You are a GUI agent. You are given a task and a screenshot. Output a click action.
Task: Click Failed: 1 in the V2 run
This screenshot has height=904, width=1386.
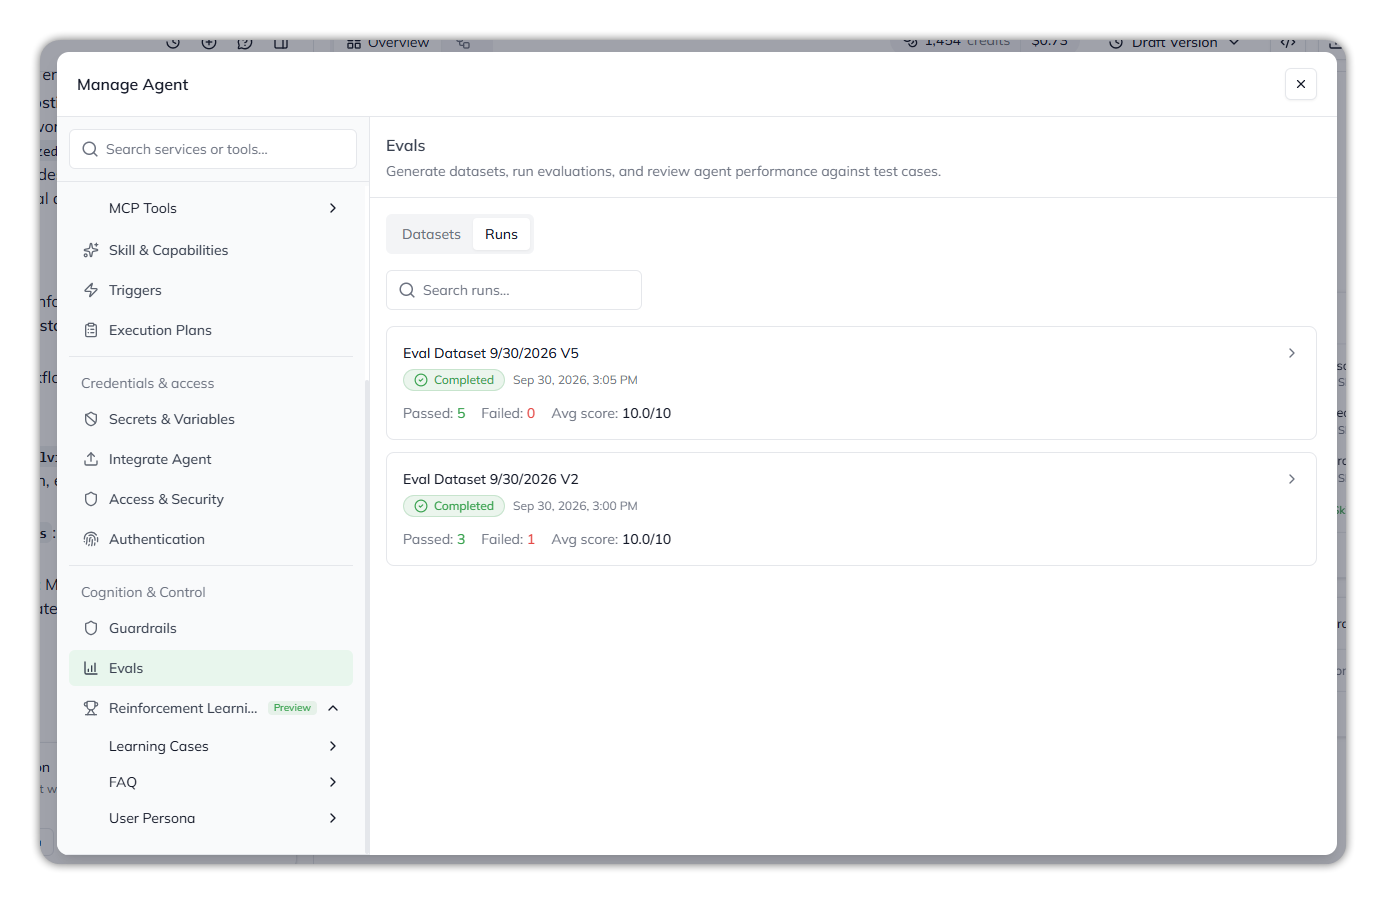tap(508, 539)
